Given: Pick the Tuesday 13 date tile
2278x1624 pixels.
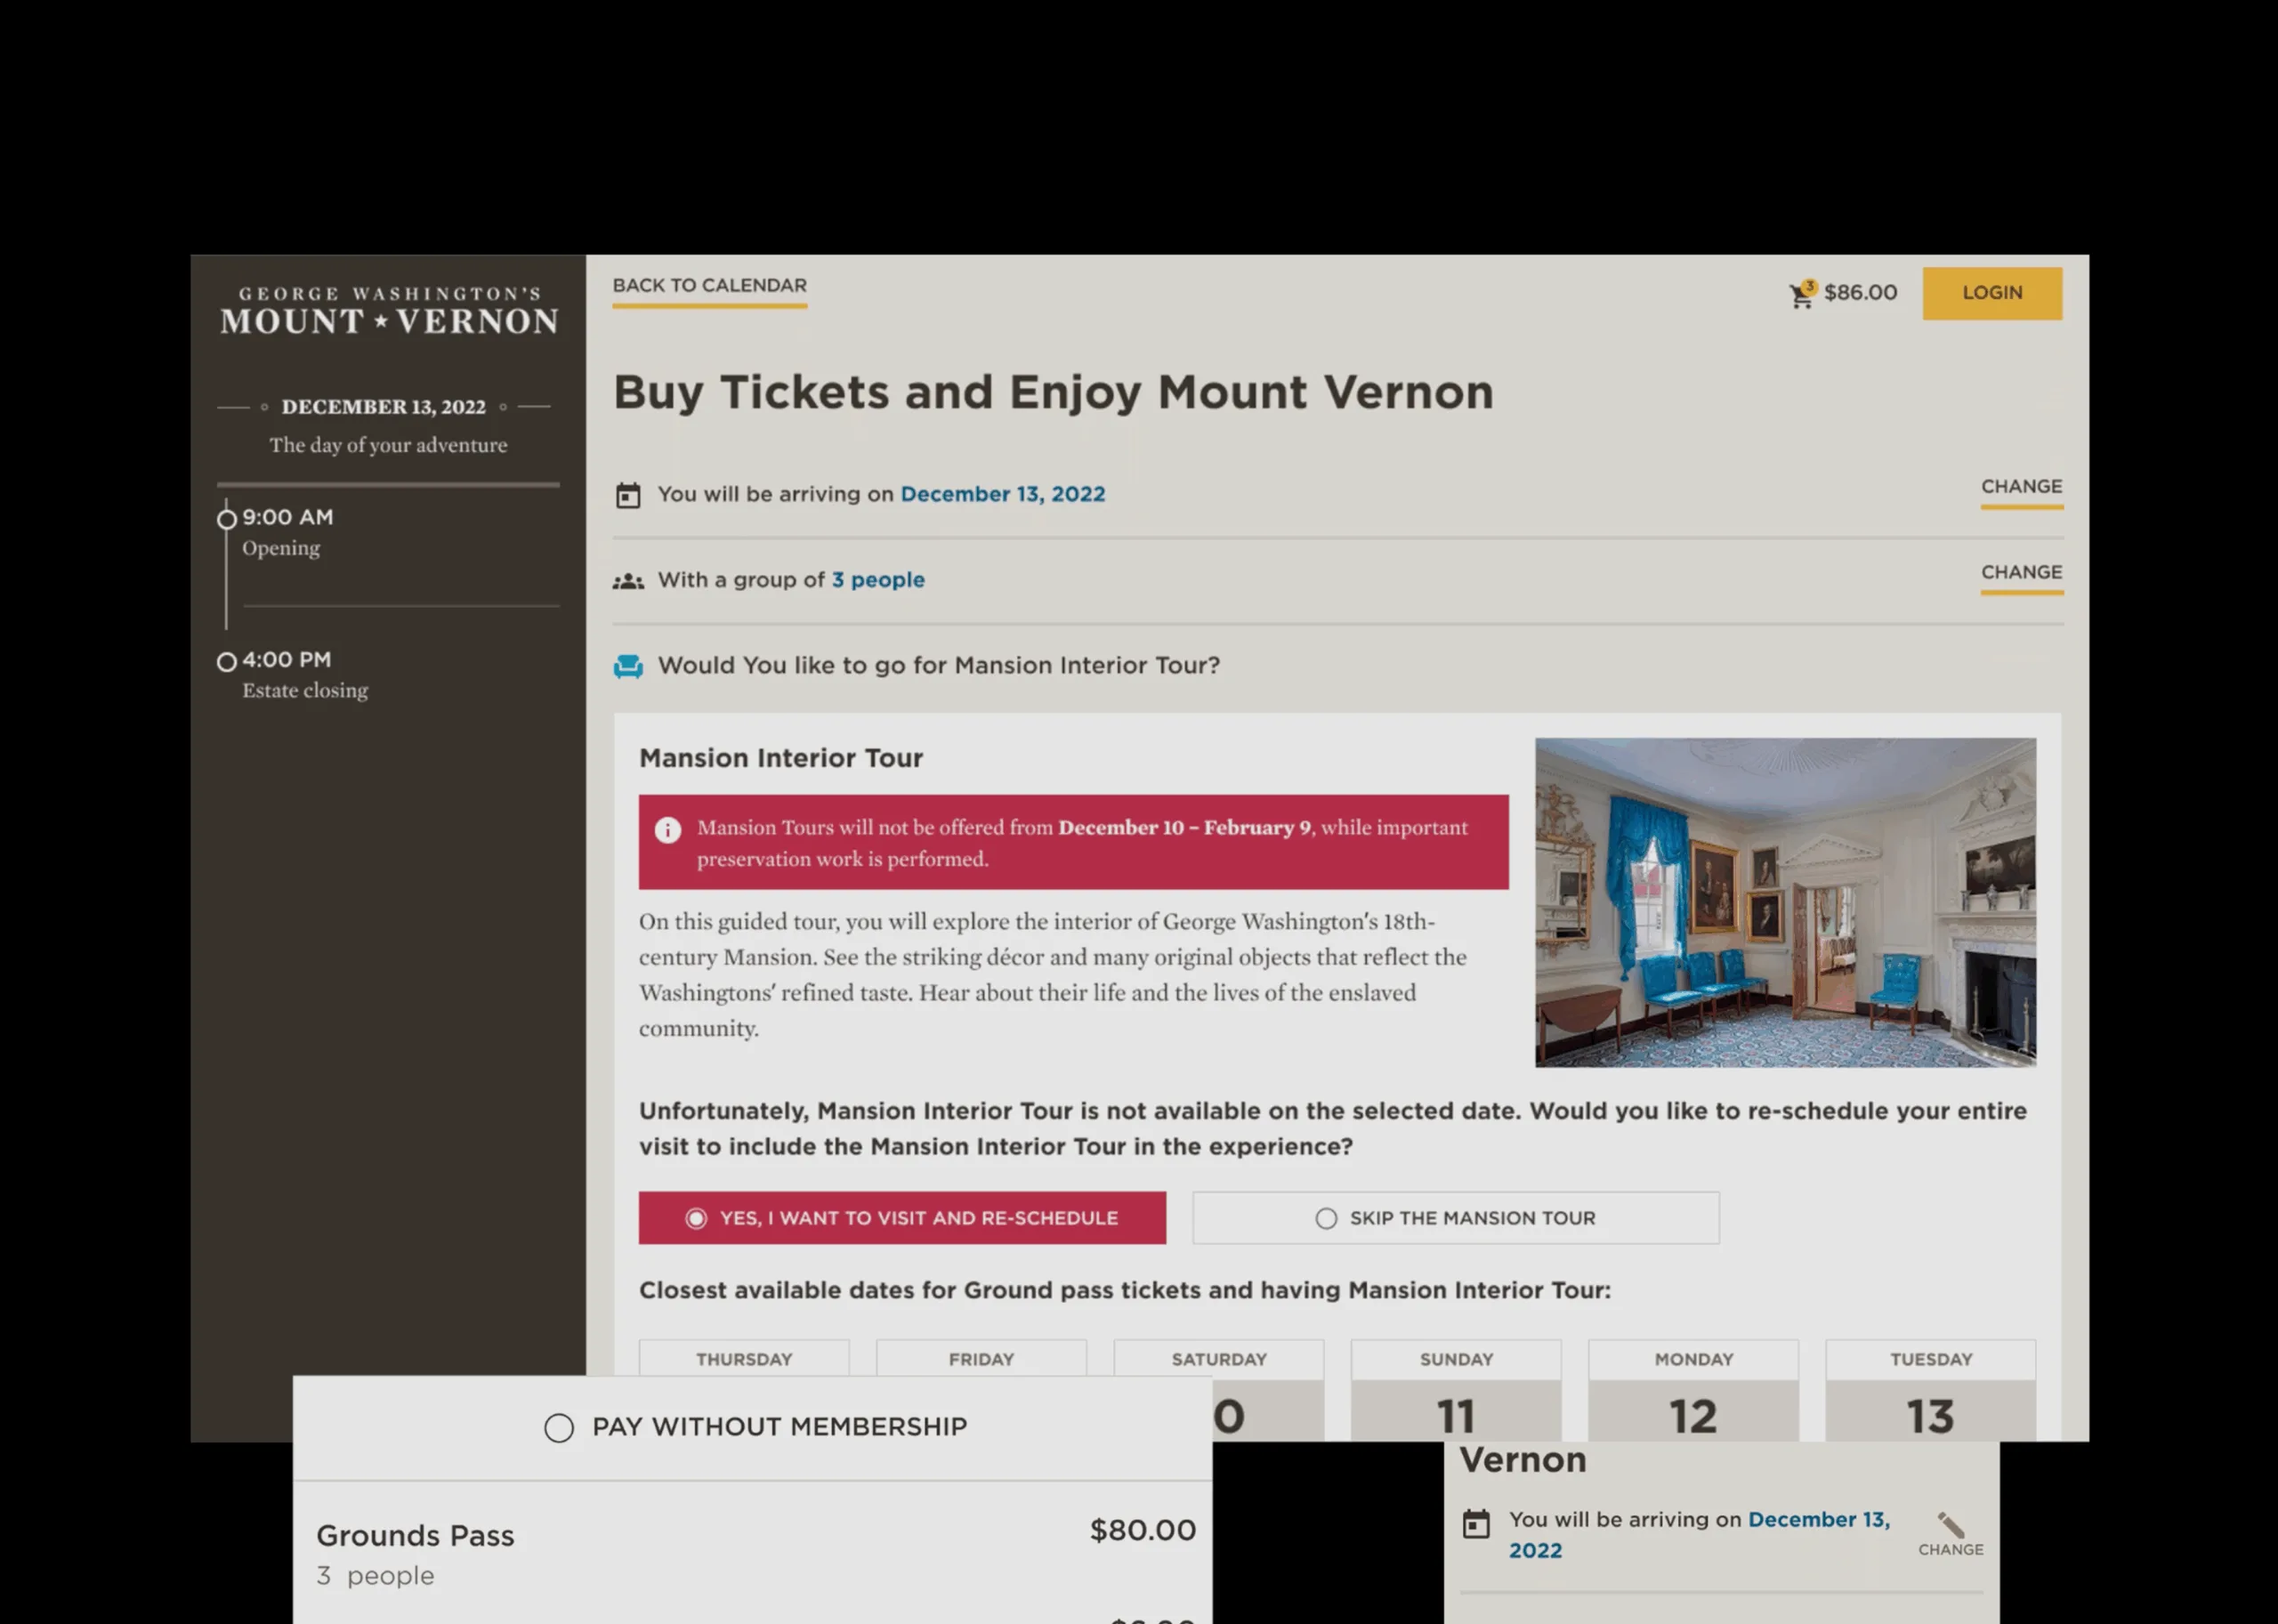Looking at the screenshot, I should (1929, 1410).
